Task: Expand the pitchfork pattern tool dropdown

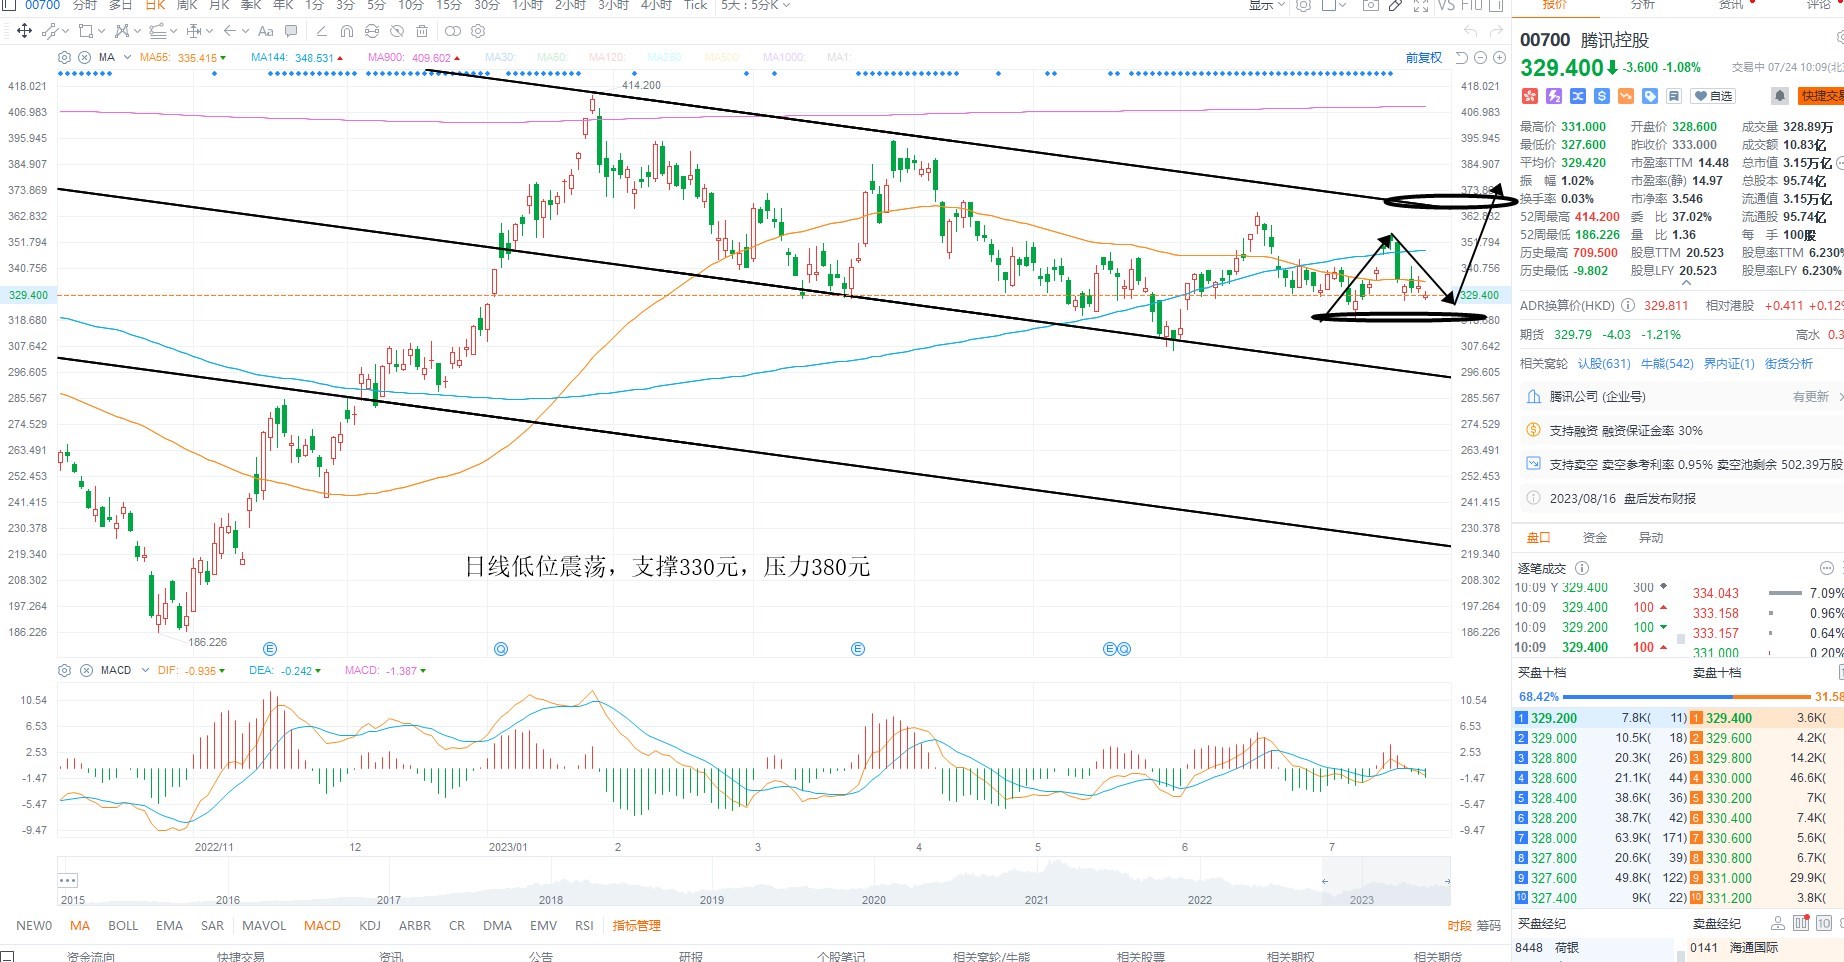Action: pos(135,31)
